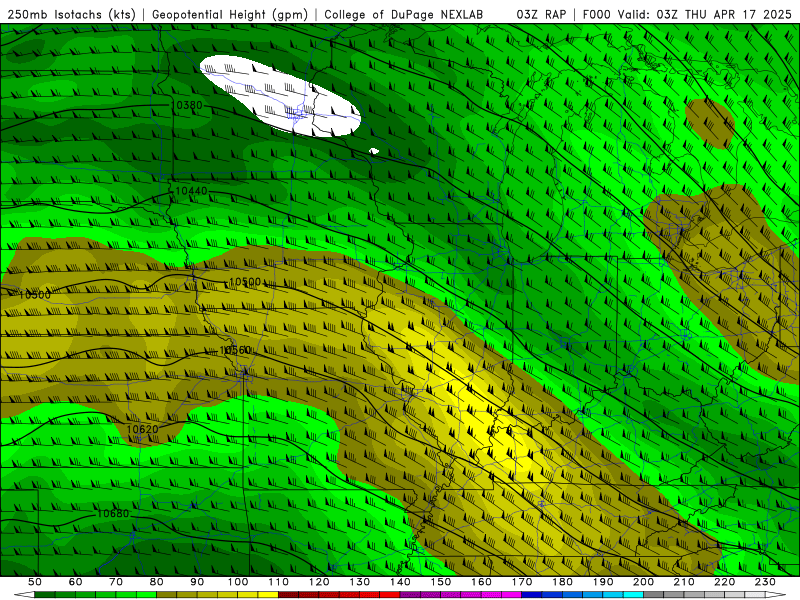Click the 160 label on the color scale
This screenshot has height=600, width=800.
(x=481, y=582)
